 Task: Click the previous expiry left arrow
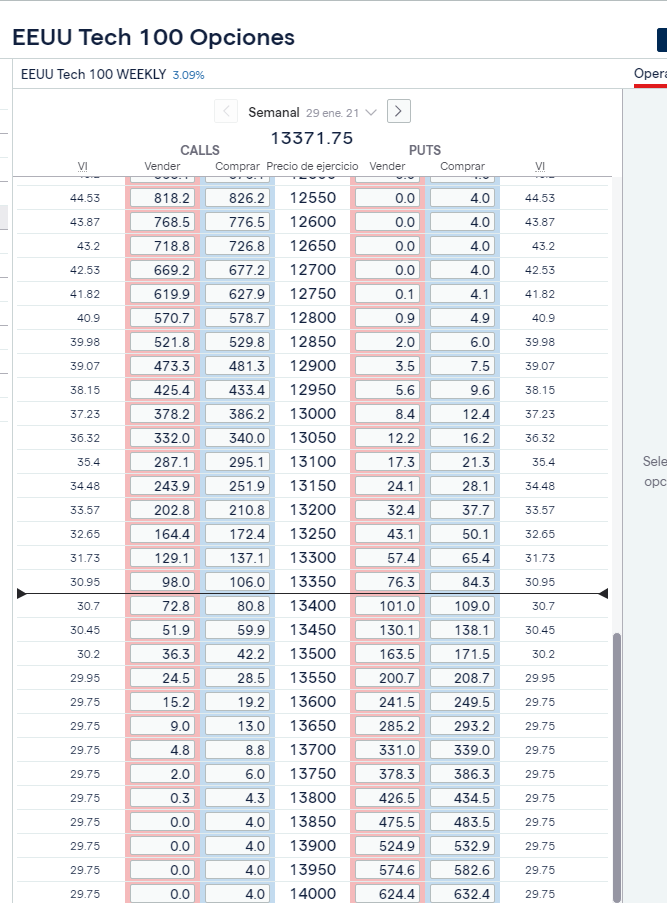pyautogui.click(x=226, y=112)
